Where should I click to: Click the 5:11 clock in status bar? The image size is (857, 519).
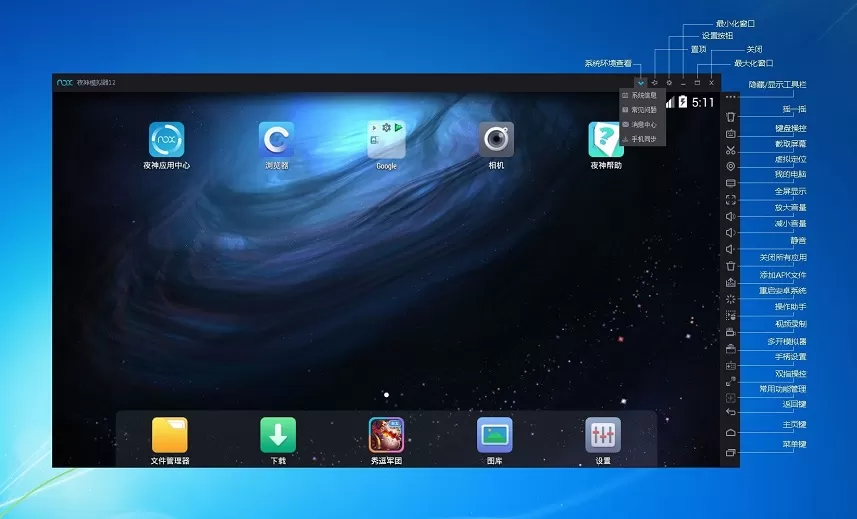point(703,102)
